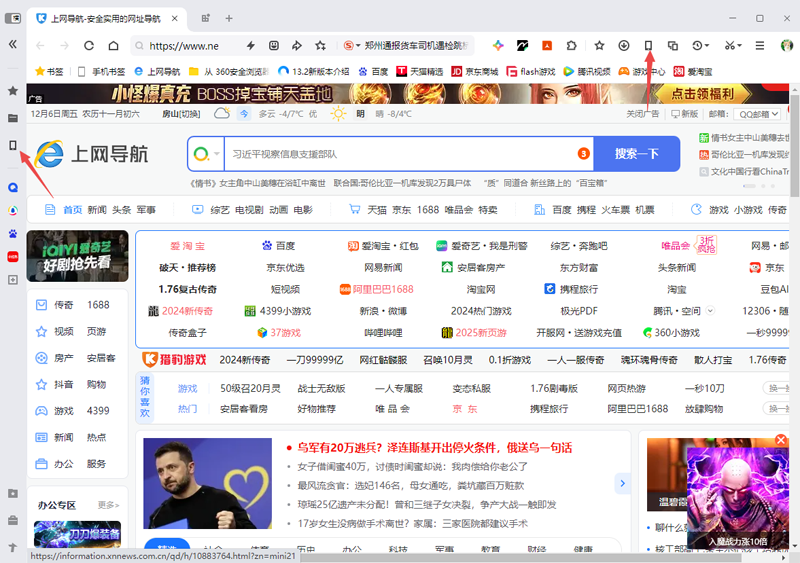Screen dimensions: 800x563
Task: Click the add-app plus icon in sidebar
Action: (13, 280)
